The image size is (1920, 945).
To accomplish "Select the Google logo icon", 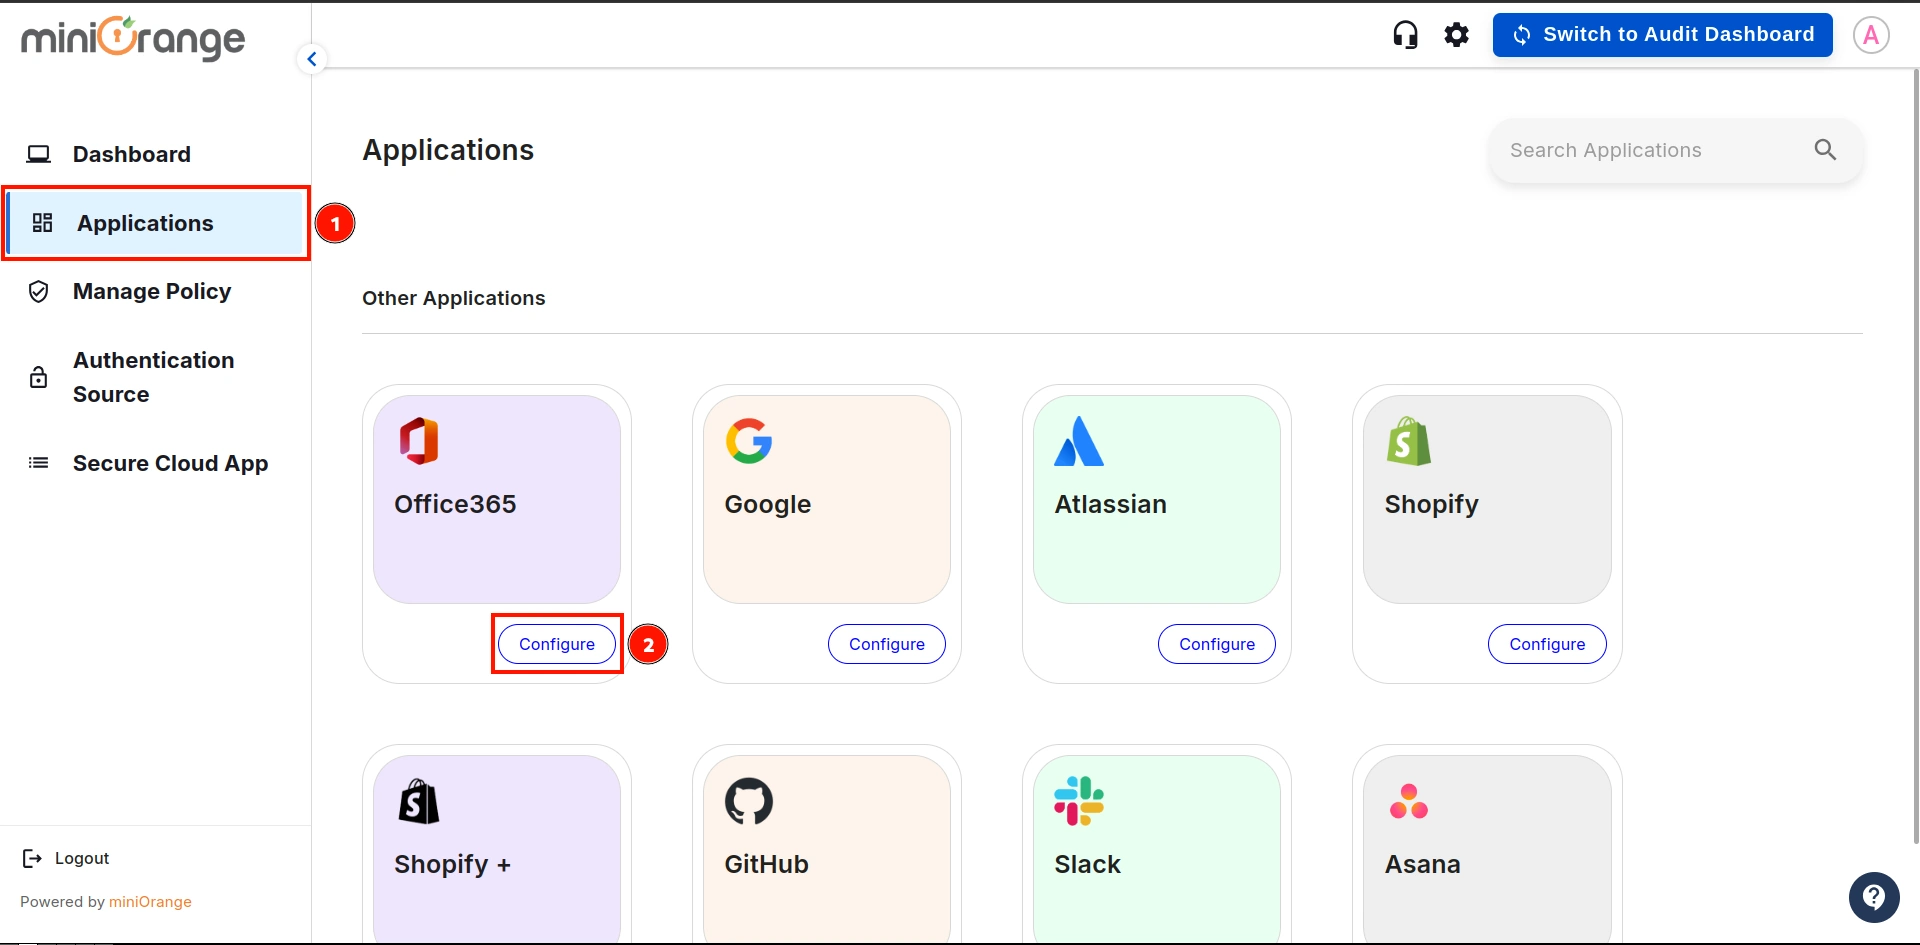I will tap(749, 440).
